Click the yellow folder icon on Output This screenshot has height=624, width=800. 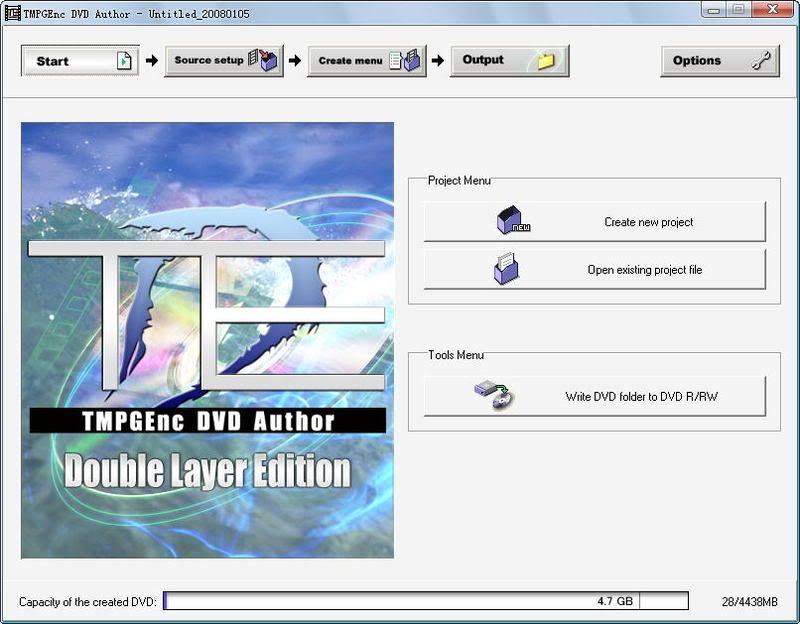[546, 61]
